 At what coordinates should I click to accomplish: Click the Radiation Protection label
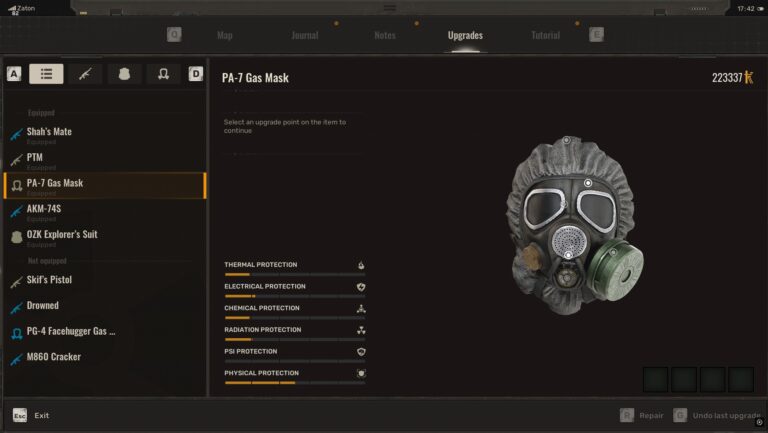(263, 330)
